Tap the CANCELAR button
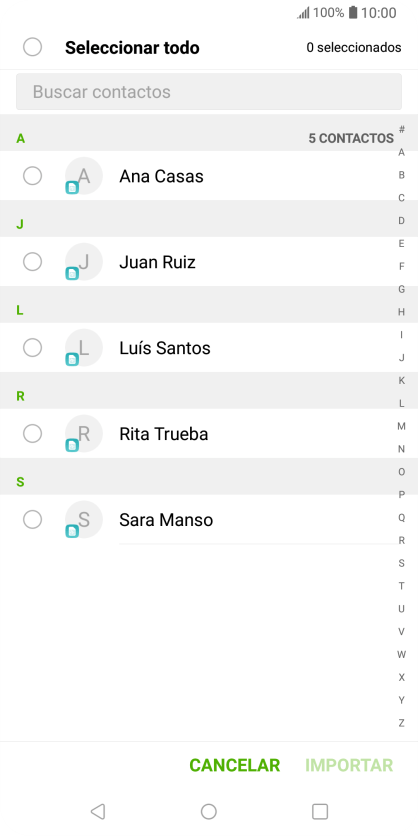This screenshot has width=418, height=836. 235,765
